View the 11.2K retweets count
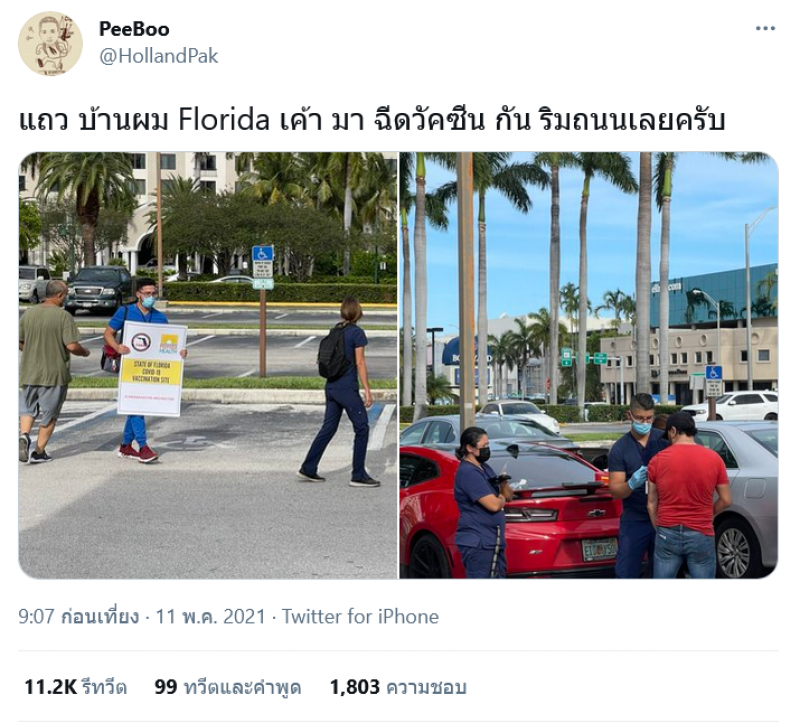 coord(51,687)
